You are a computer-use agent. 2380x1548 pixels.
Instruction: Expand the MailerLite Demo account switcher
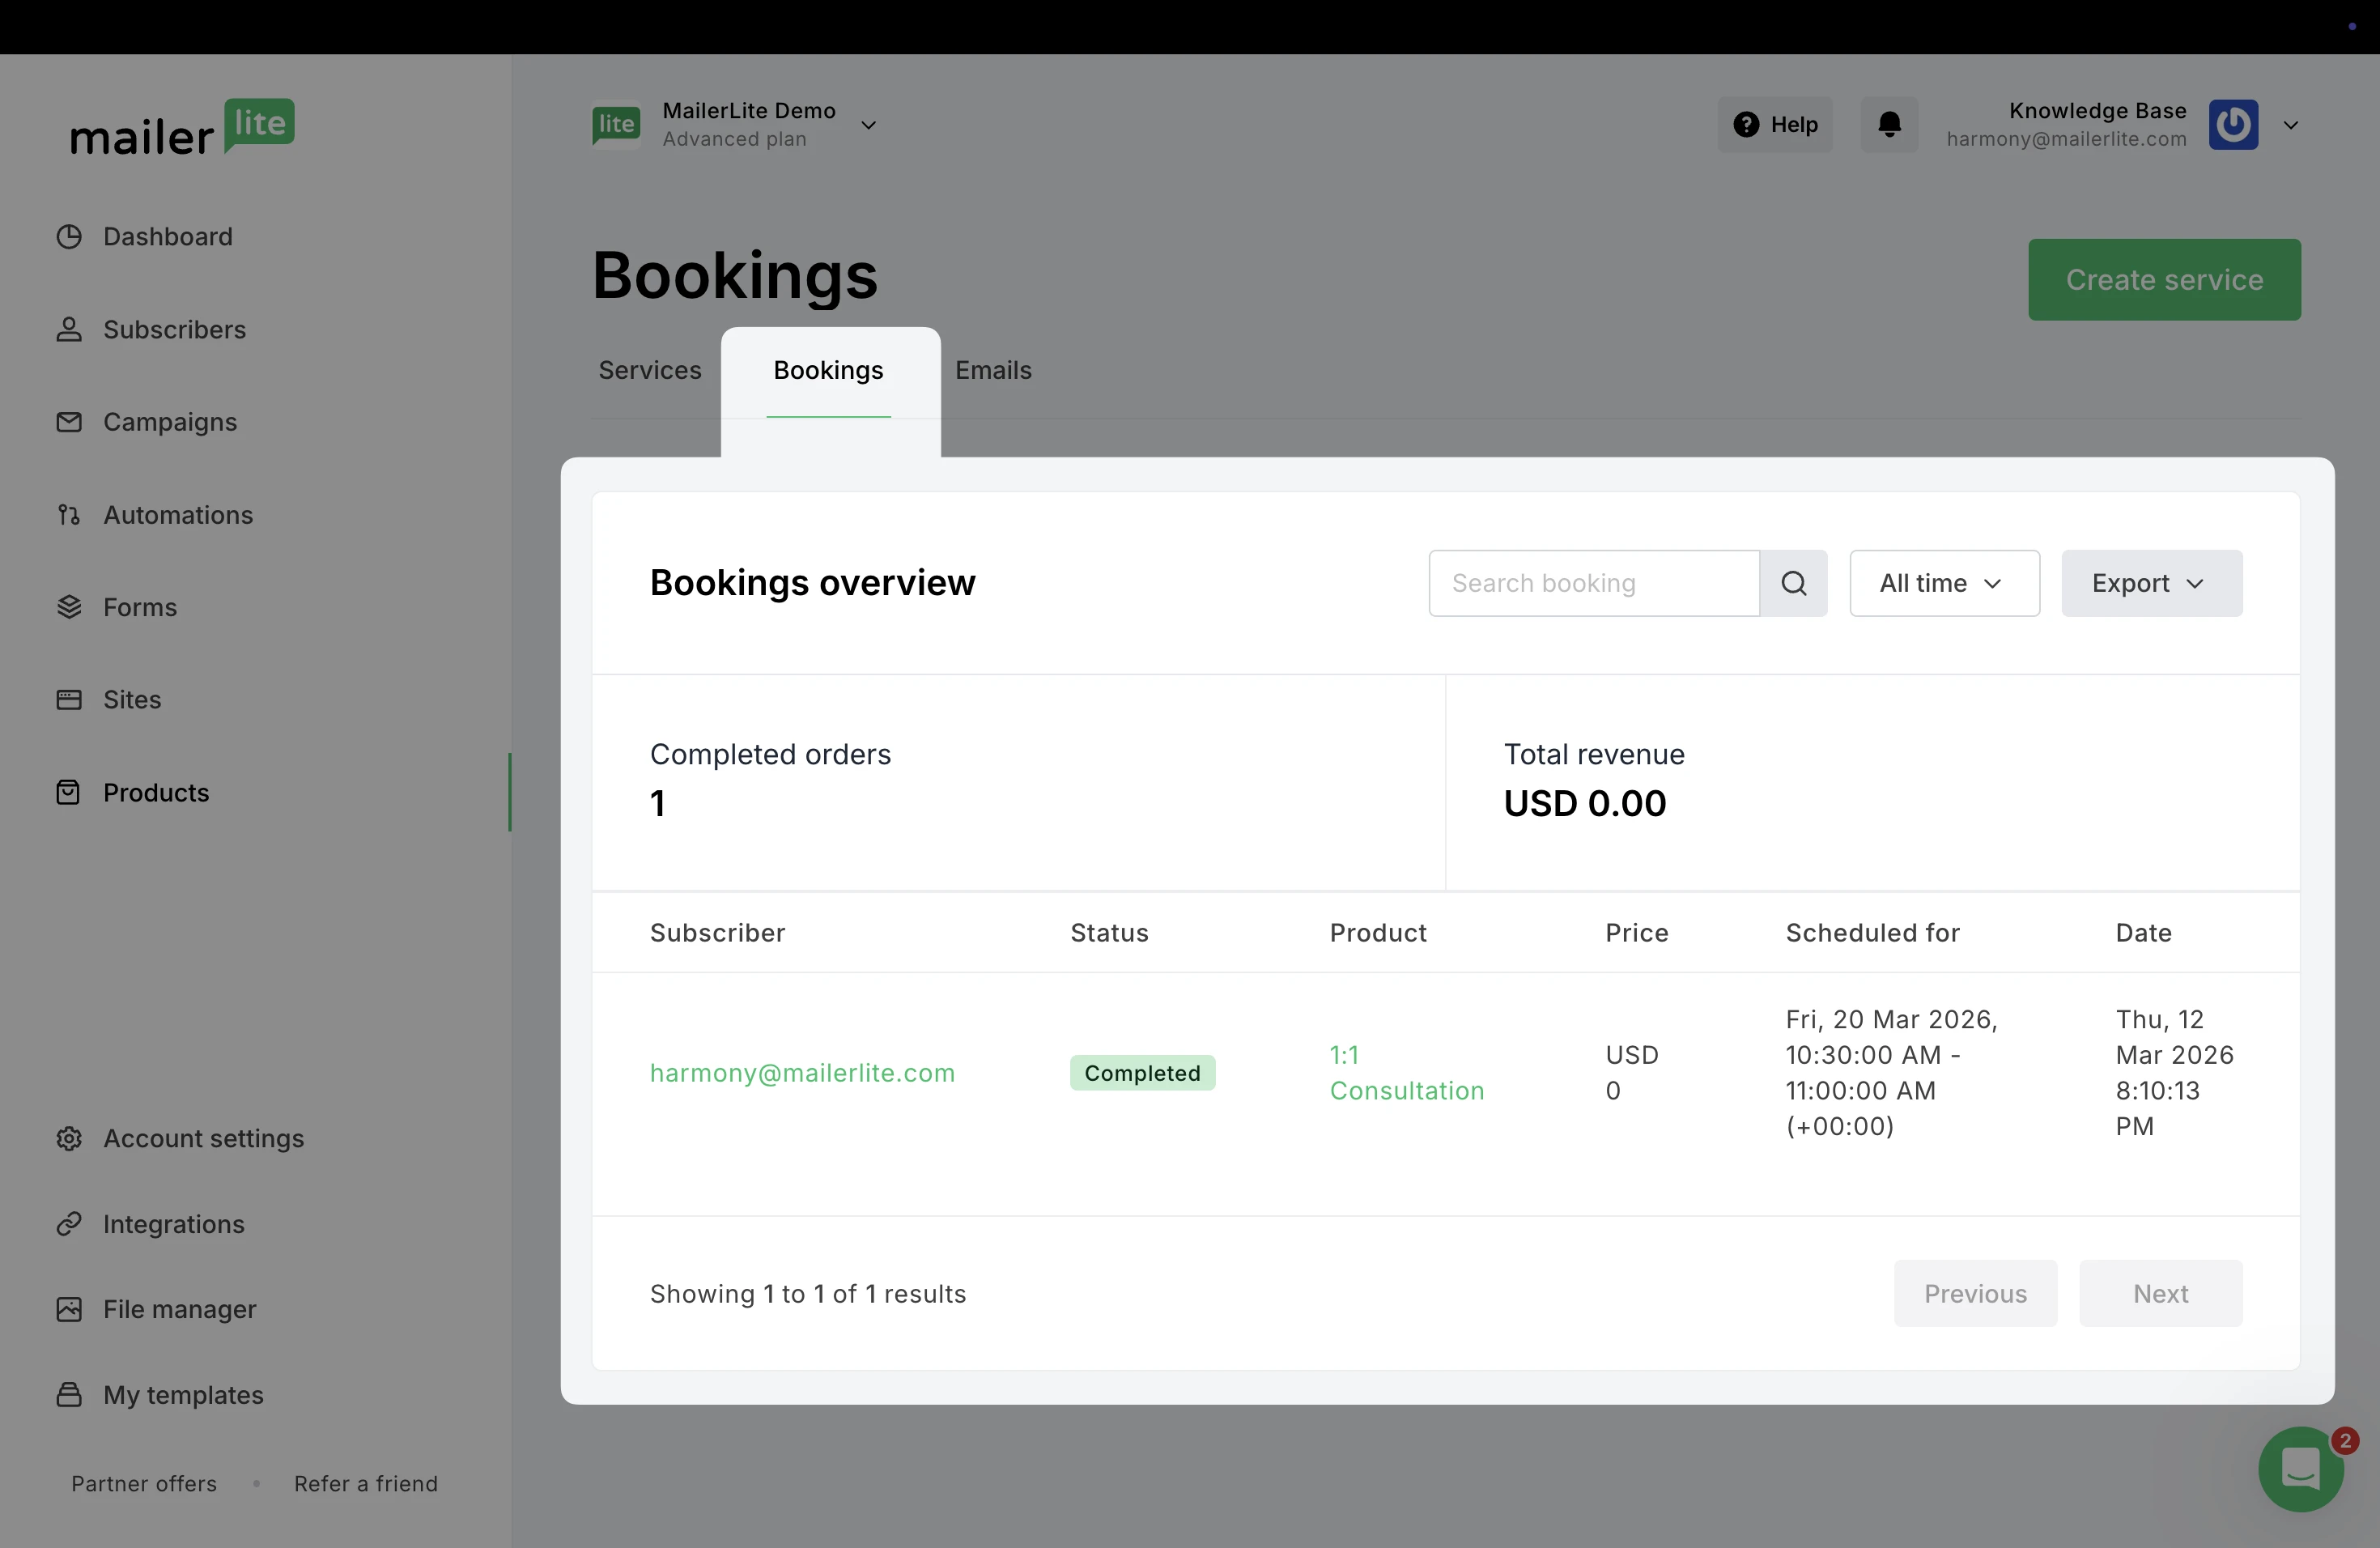click(868, 125)
